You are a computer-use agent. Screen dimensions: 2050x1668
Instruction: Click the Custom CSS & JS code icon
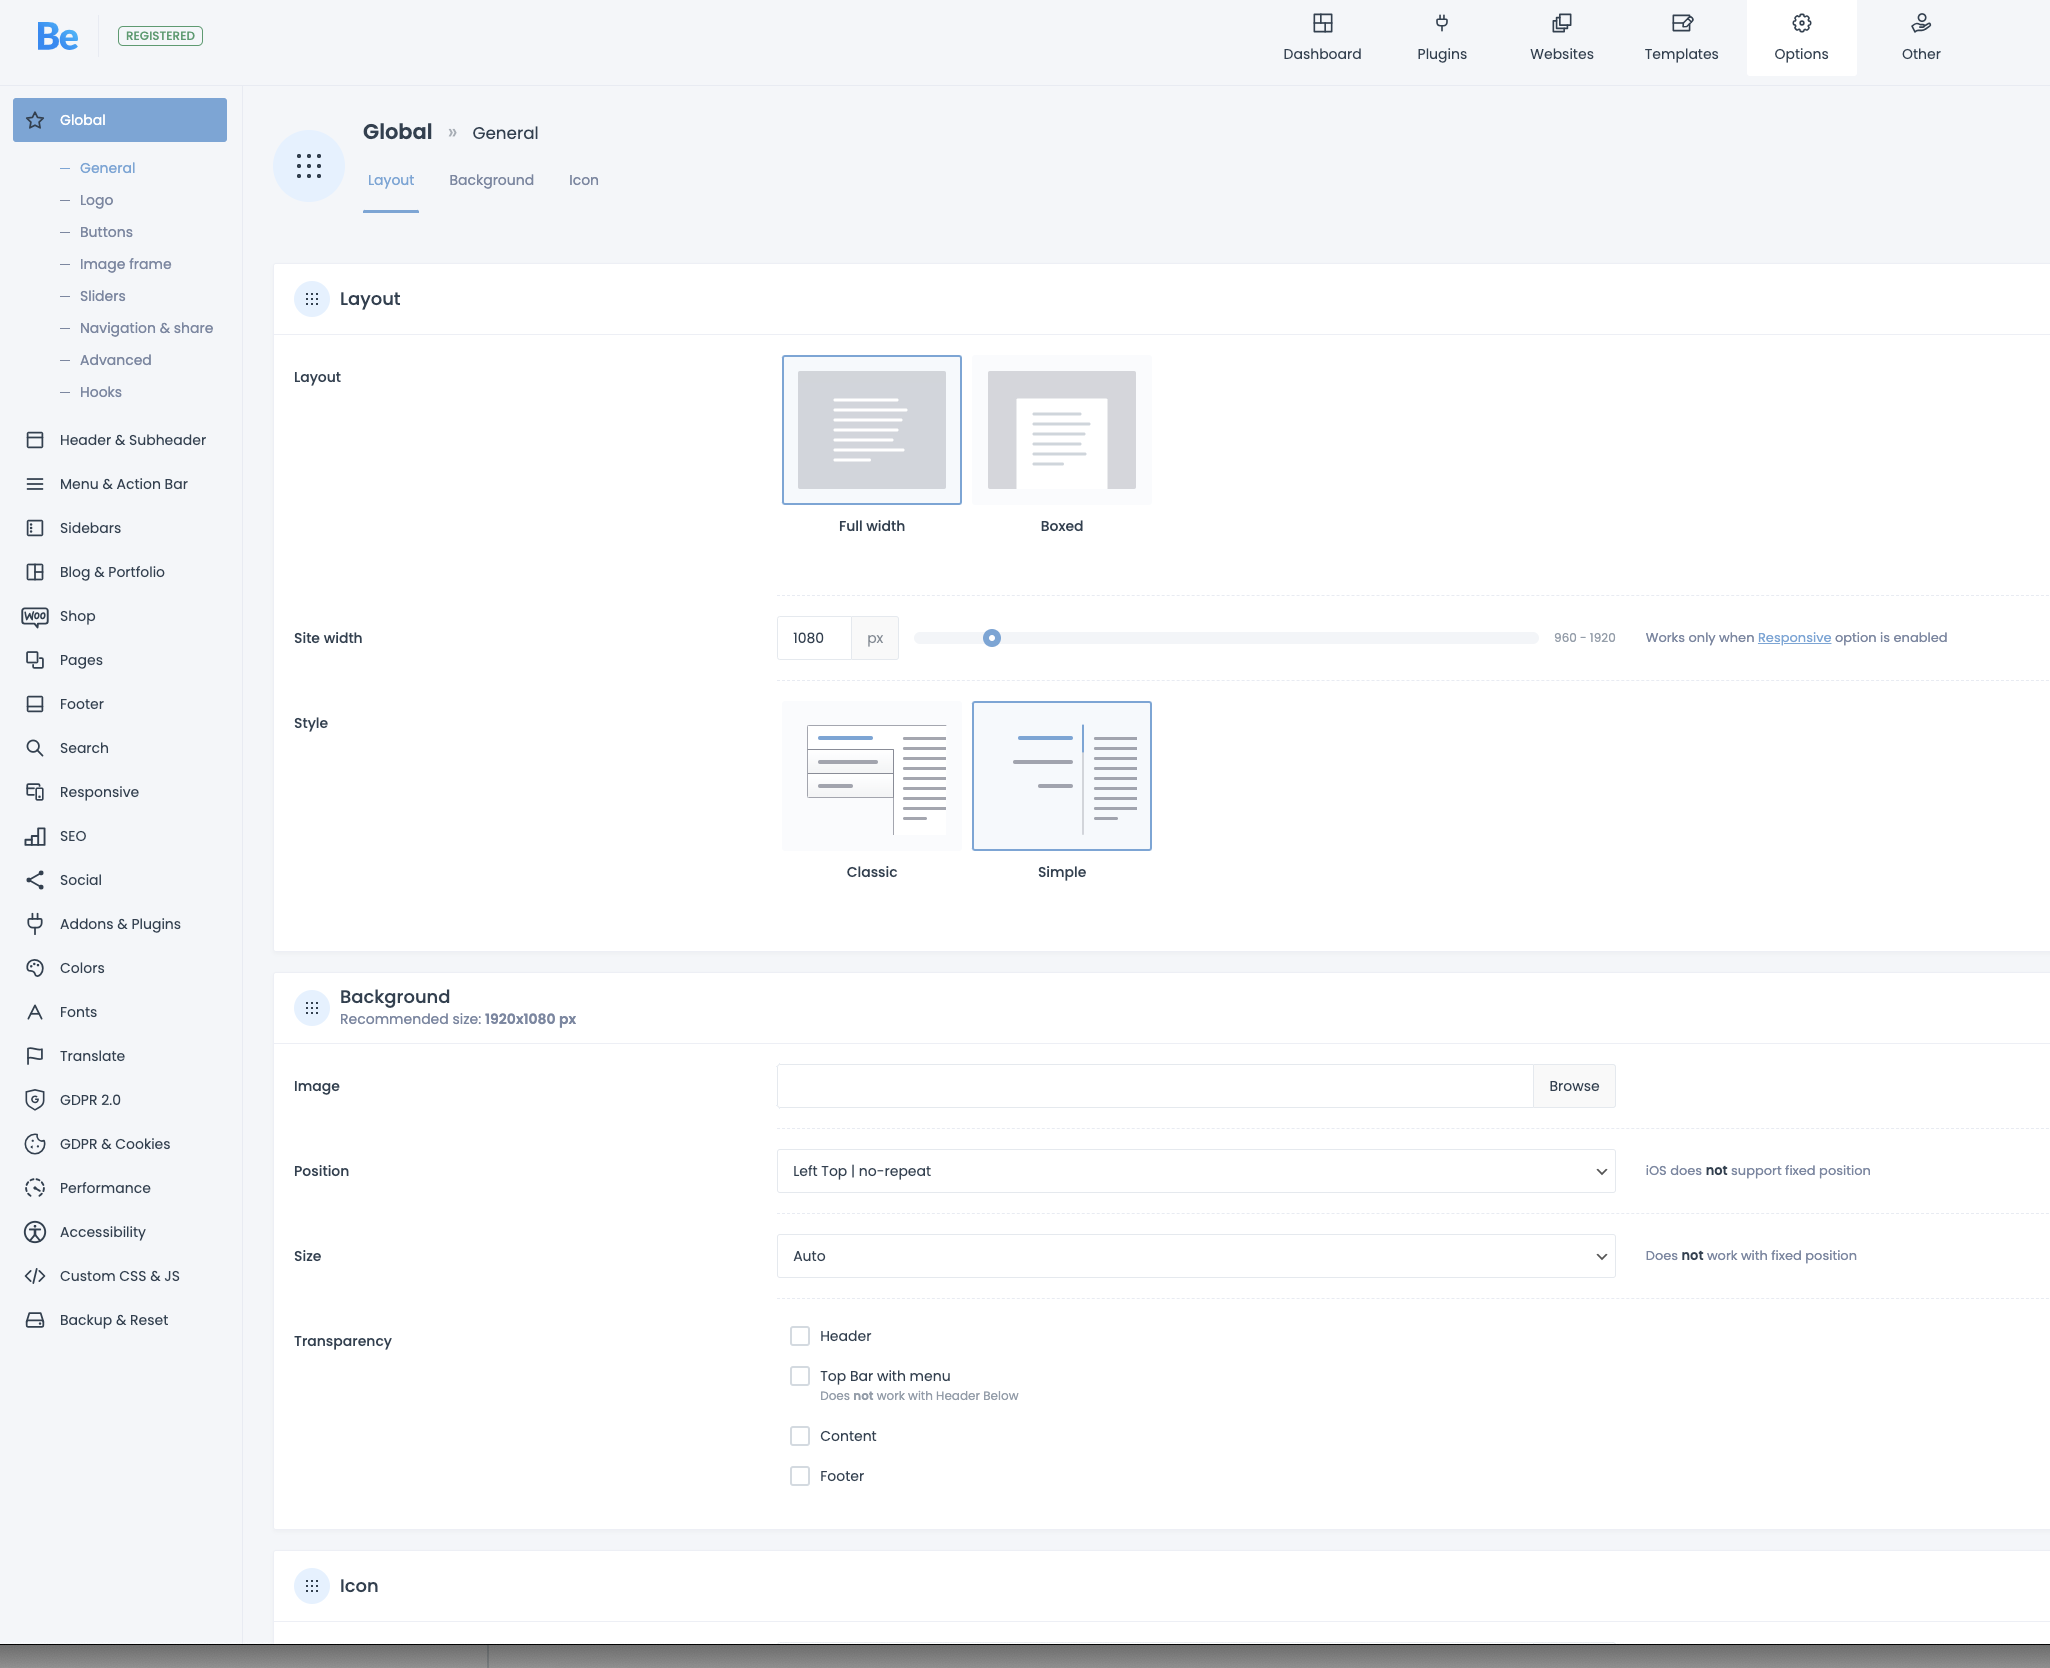click(35, 1276)
